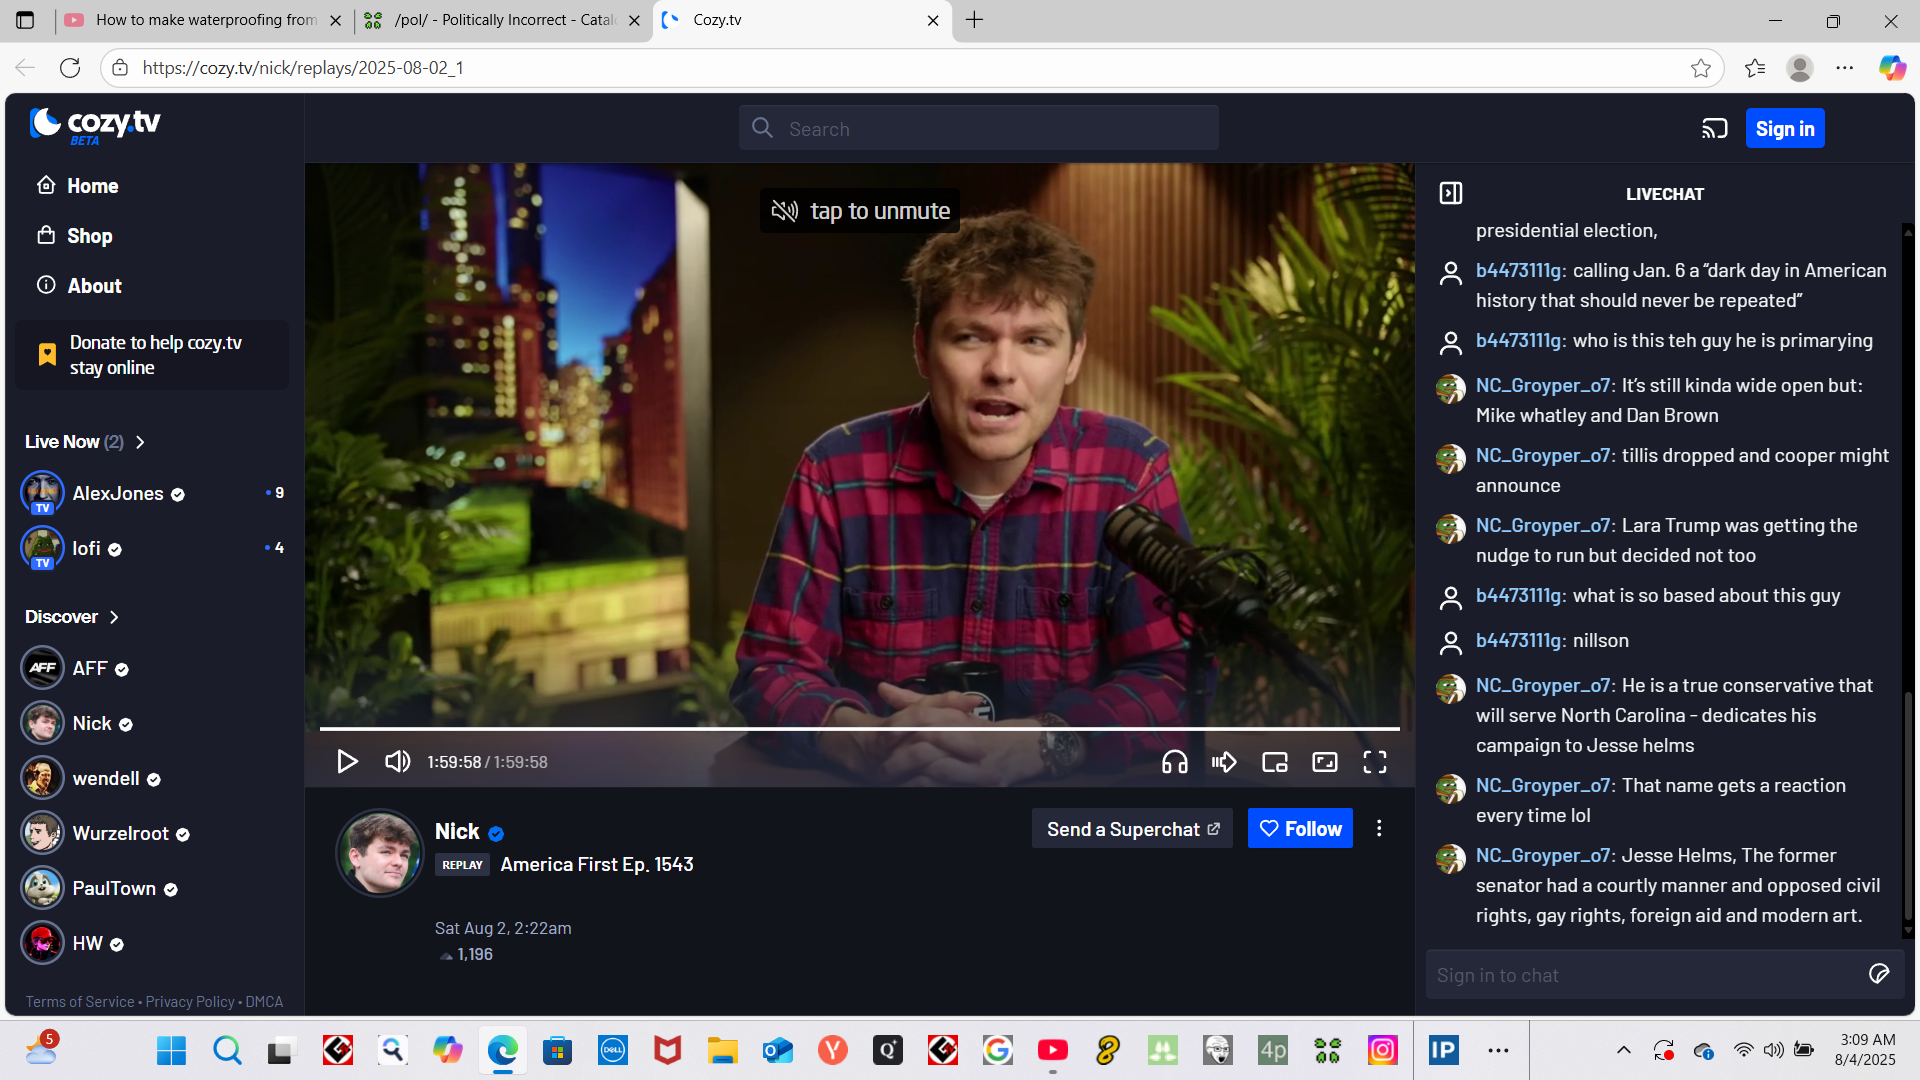Open HW channel
The height and width of the screenshot is (1080, 1920).
point(72,944)
